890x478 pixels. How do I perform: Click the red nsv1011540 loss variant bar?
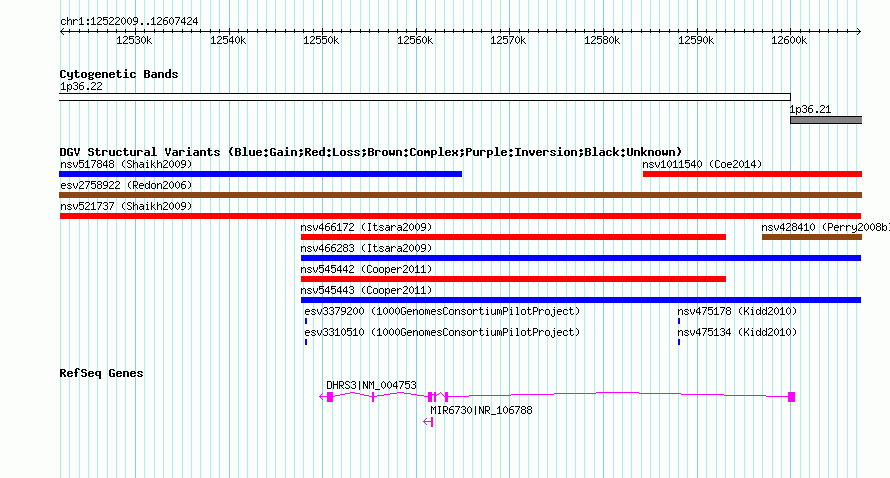[x=752, y=174]
